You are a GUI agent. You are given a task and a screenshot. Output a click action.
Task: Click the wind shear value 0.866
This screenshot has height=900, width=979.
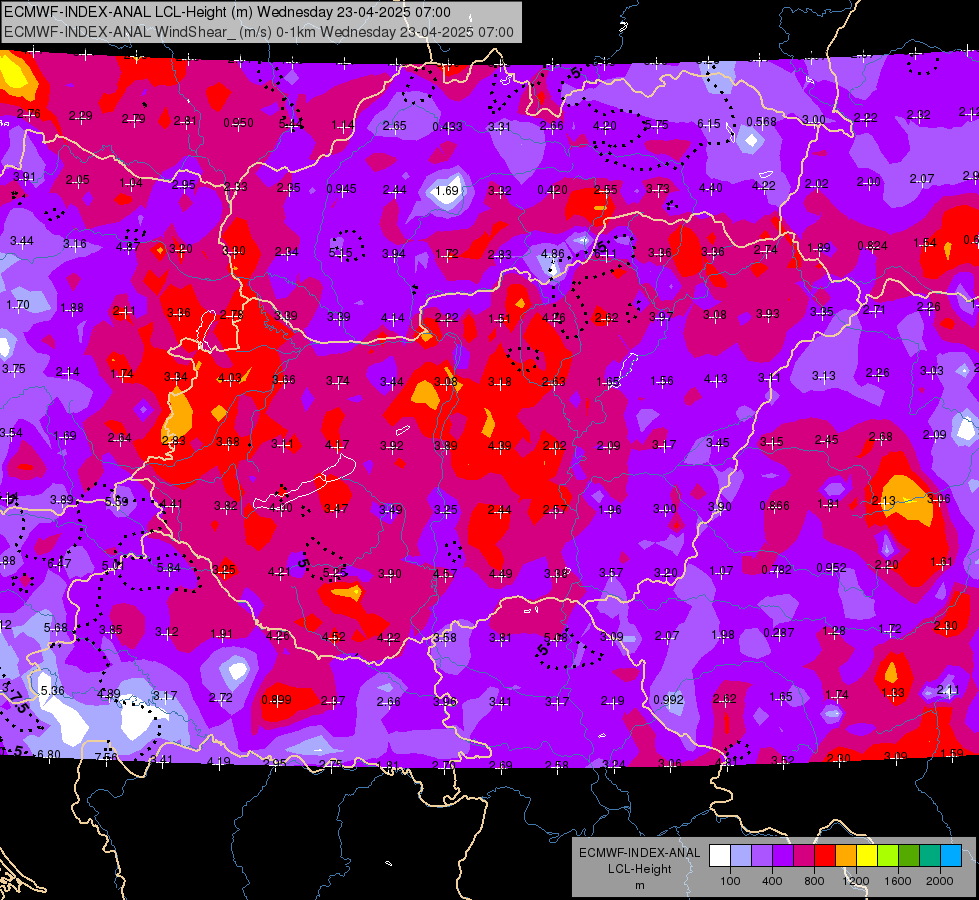774,505
